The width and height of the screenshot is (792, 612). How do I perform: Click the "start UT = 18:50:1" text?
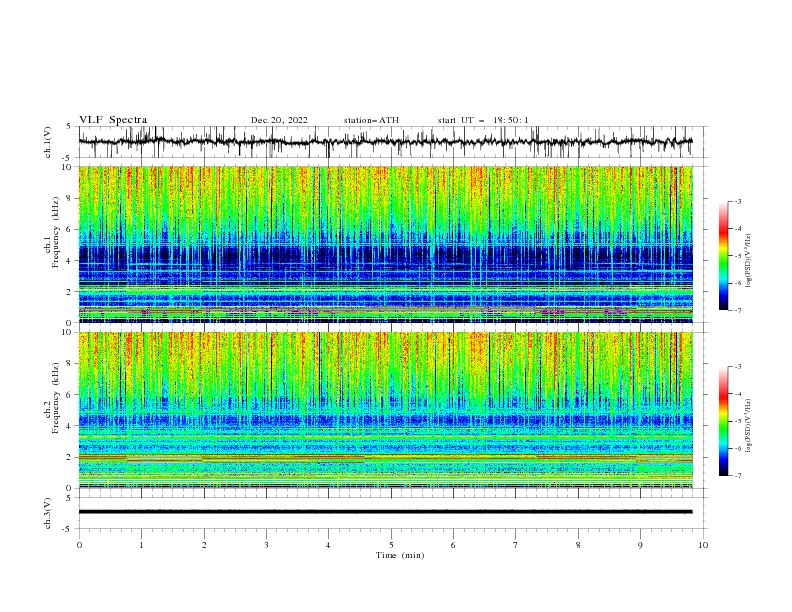coord(483,120)
